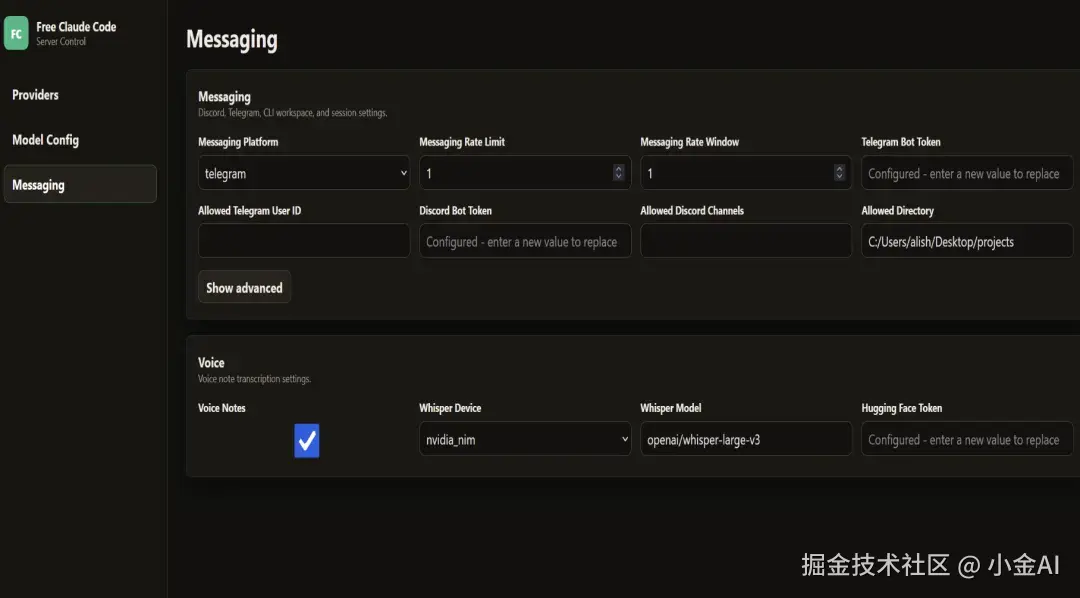
Task: Select the Messaging sidebar item
Action: coord(80,184)
